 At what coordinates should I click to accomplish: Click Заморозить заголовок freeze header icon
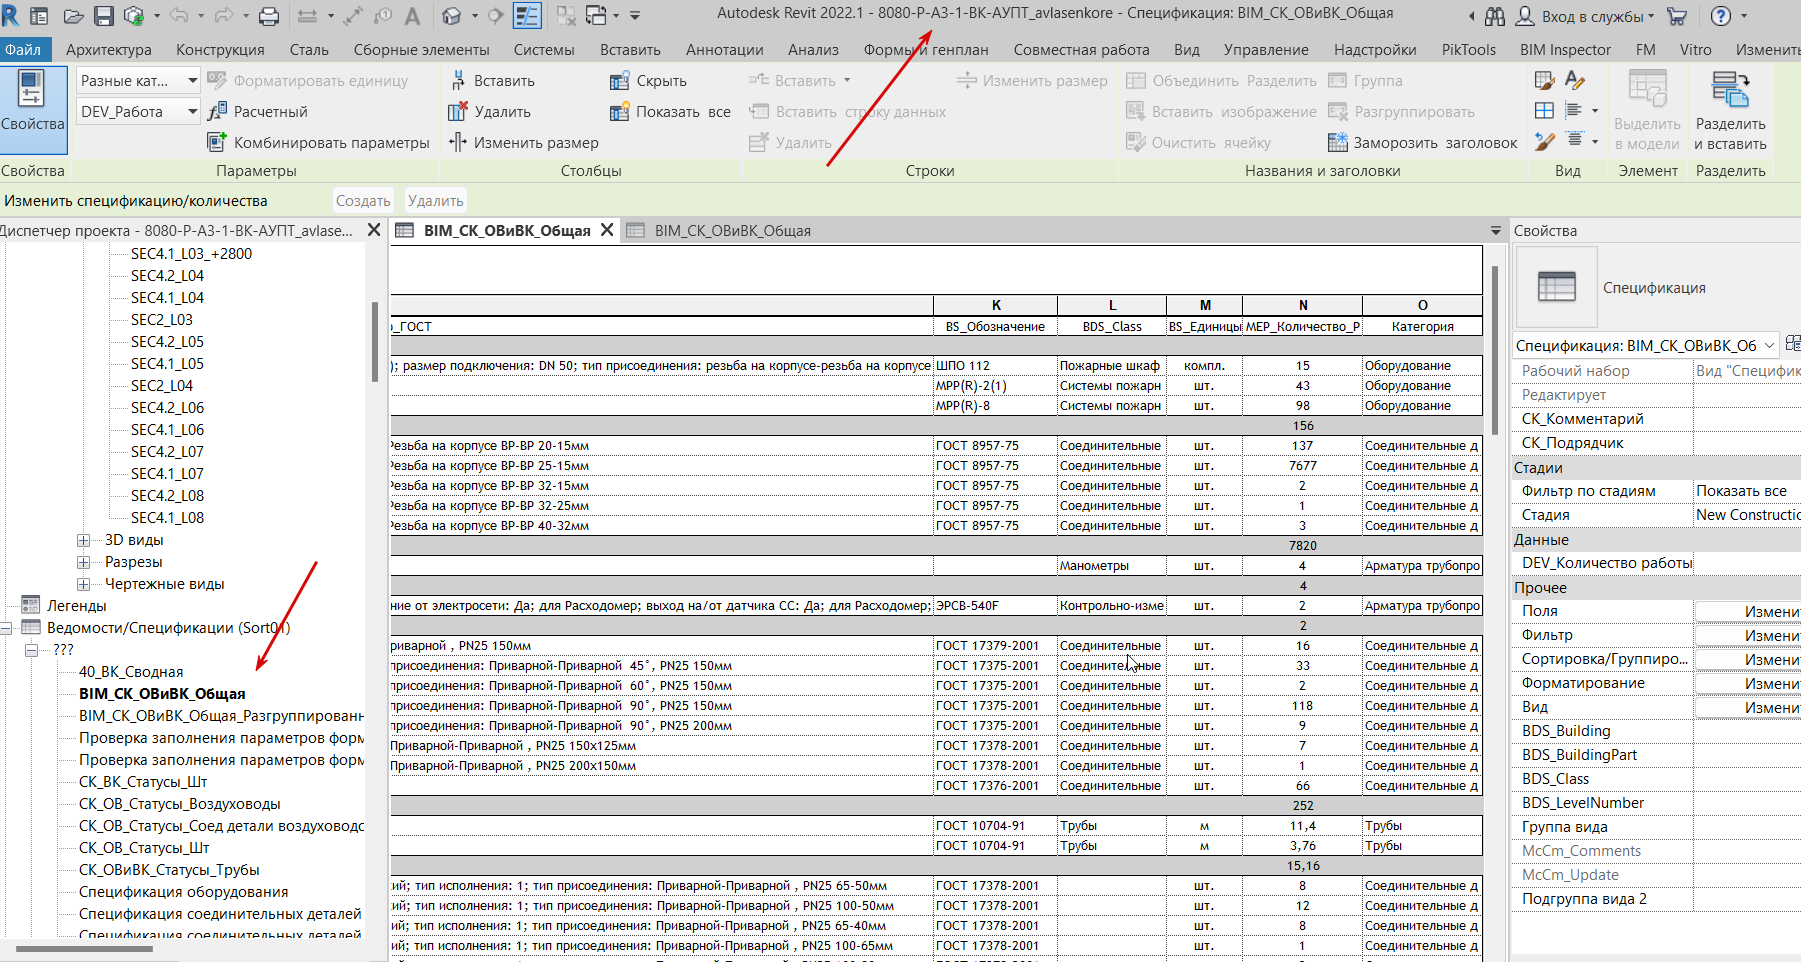tap(1338, 143)
